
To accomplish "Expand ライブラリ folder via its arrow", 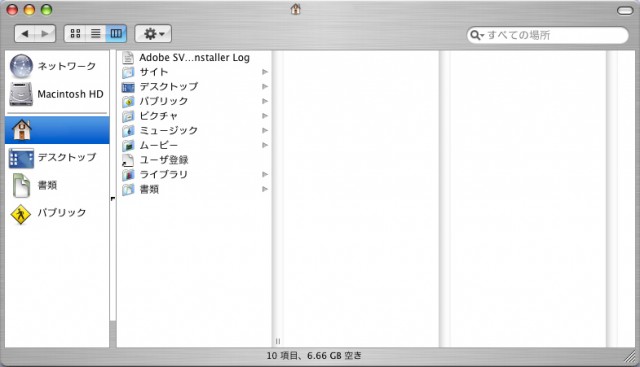I will pos(265,174).
